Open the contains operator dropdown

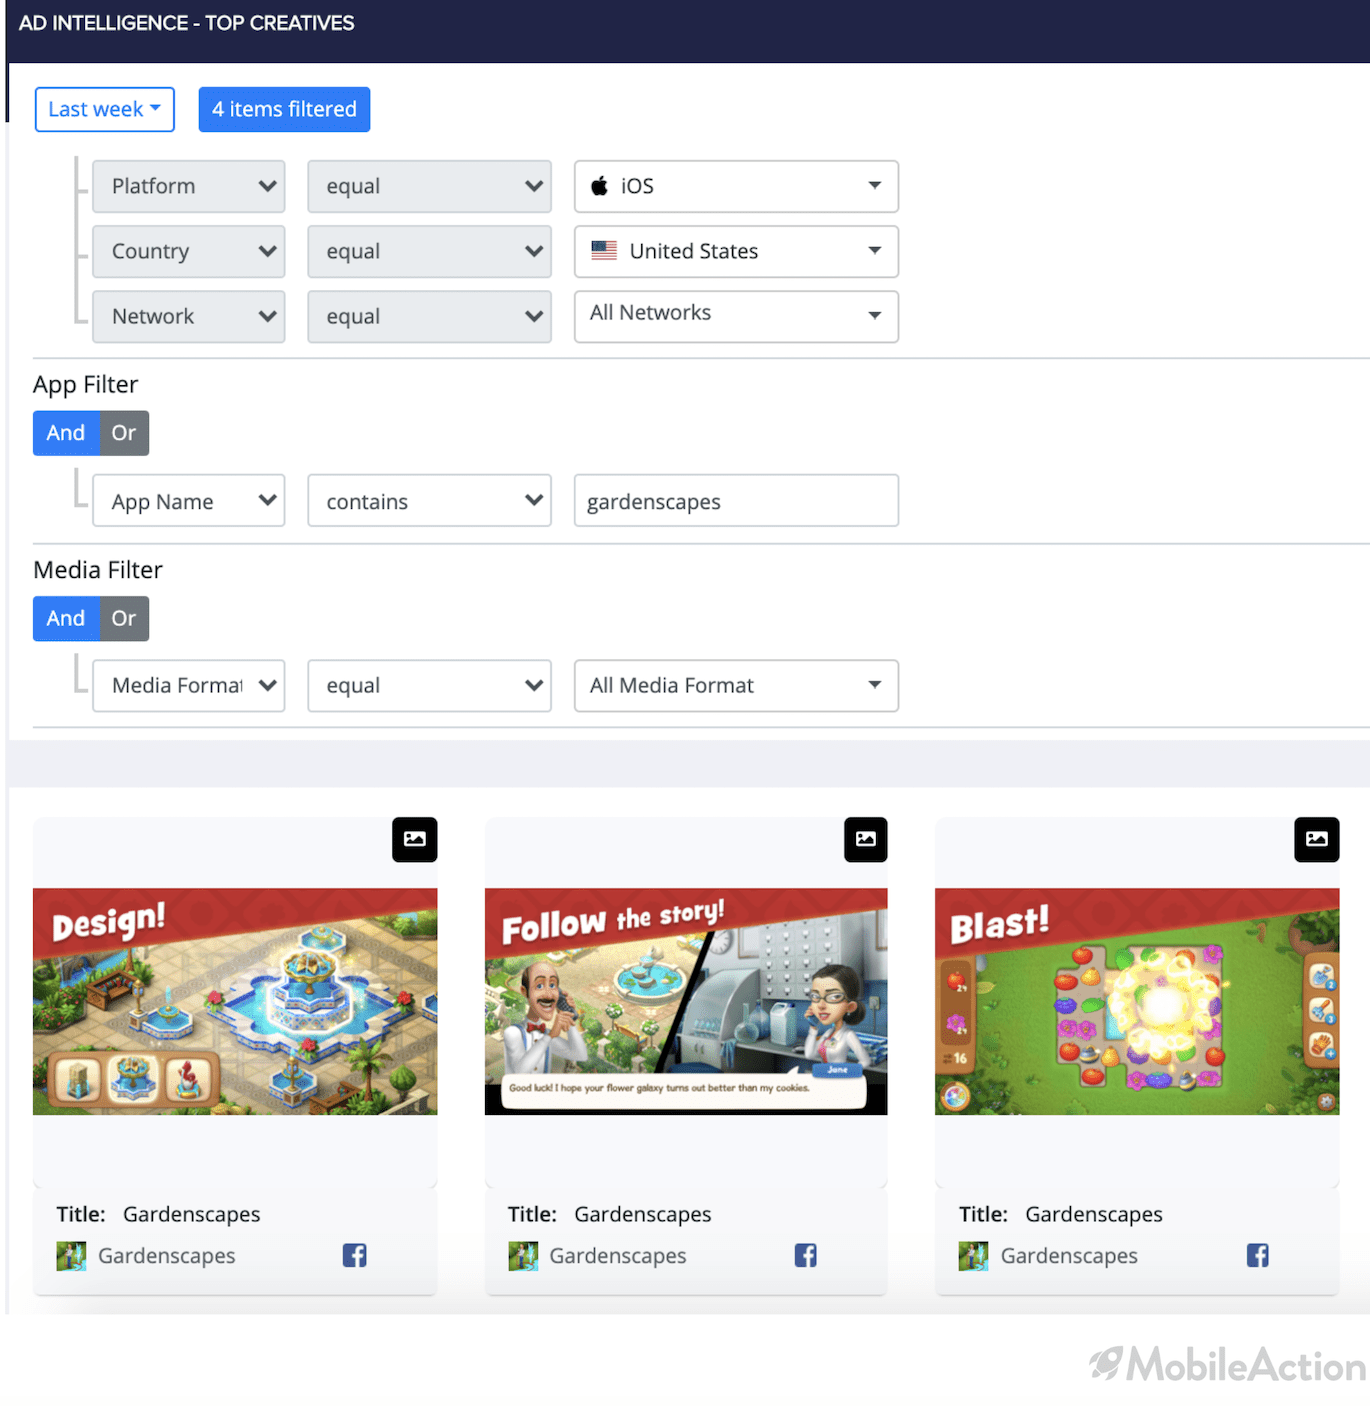429,500
